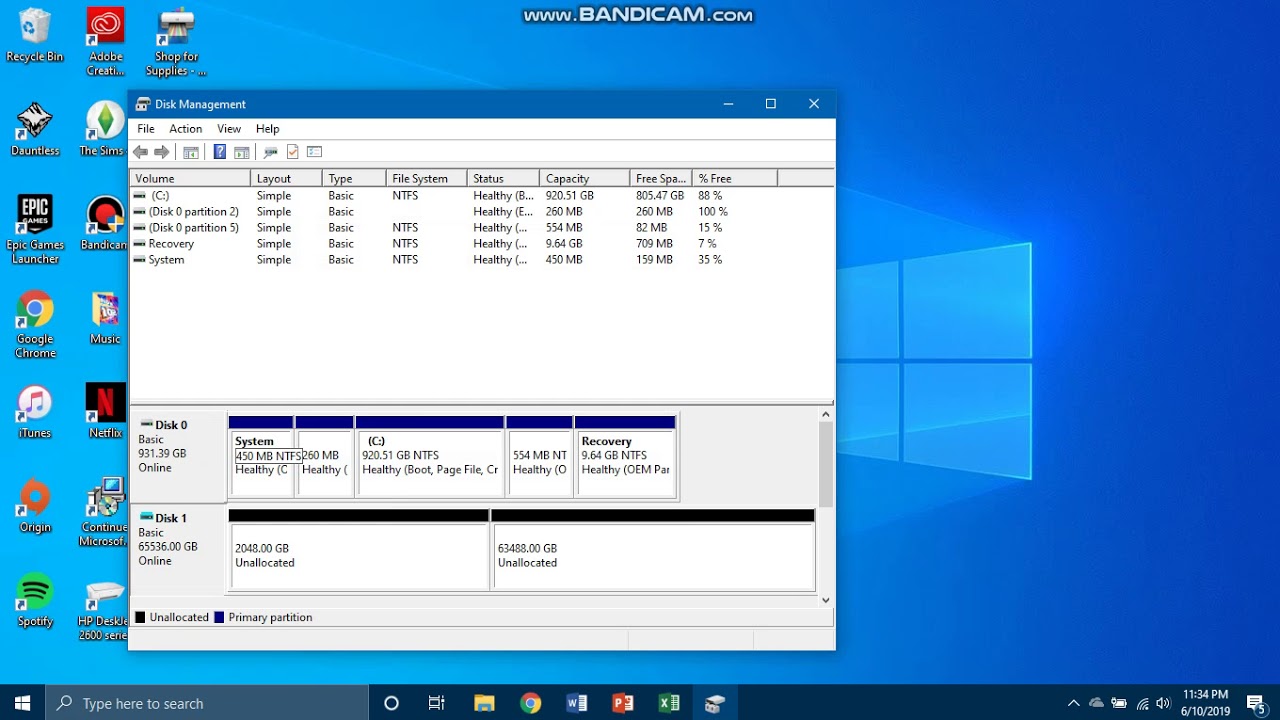Click the Type here to search box
The height and width of the screenshot is (720, 1280).
pos(208,703)
